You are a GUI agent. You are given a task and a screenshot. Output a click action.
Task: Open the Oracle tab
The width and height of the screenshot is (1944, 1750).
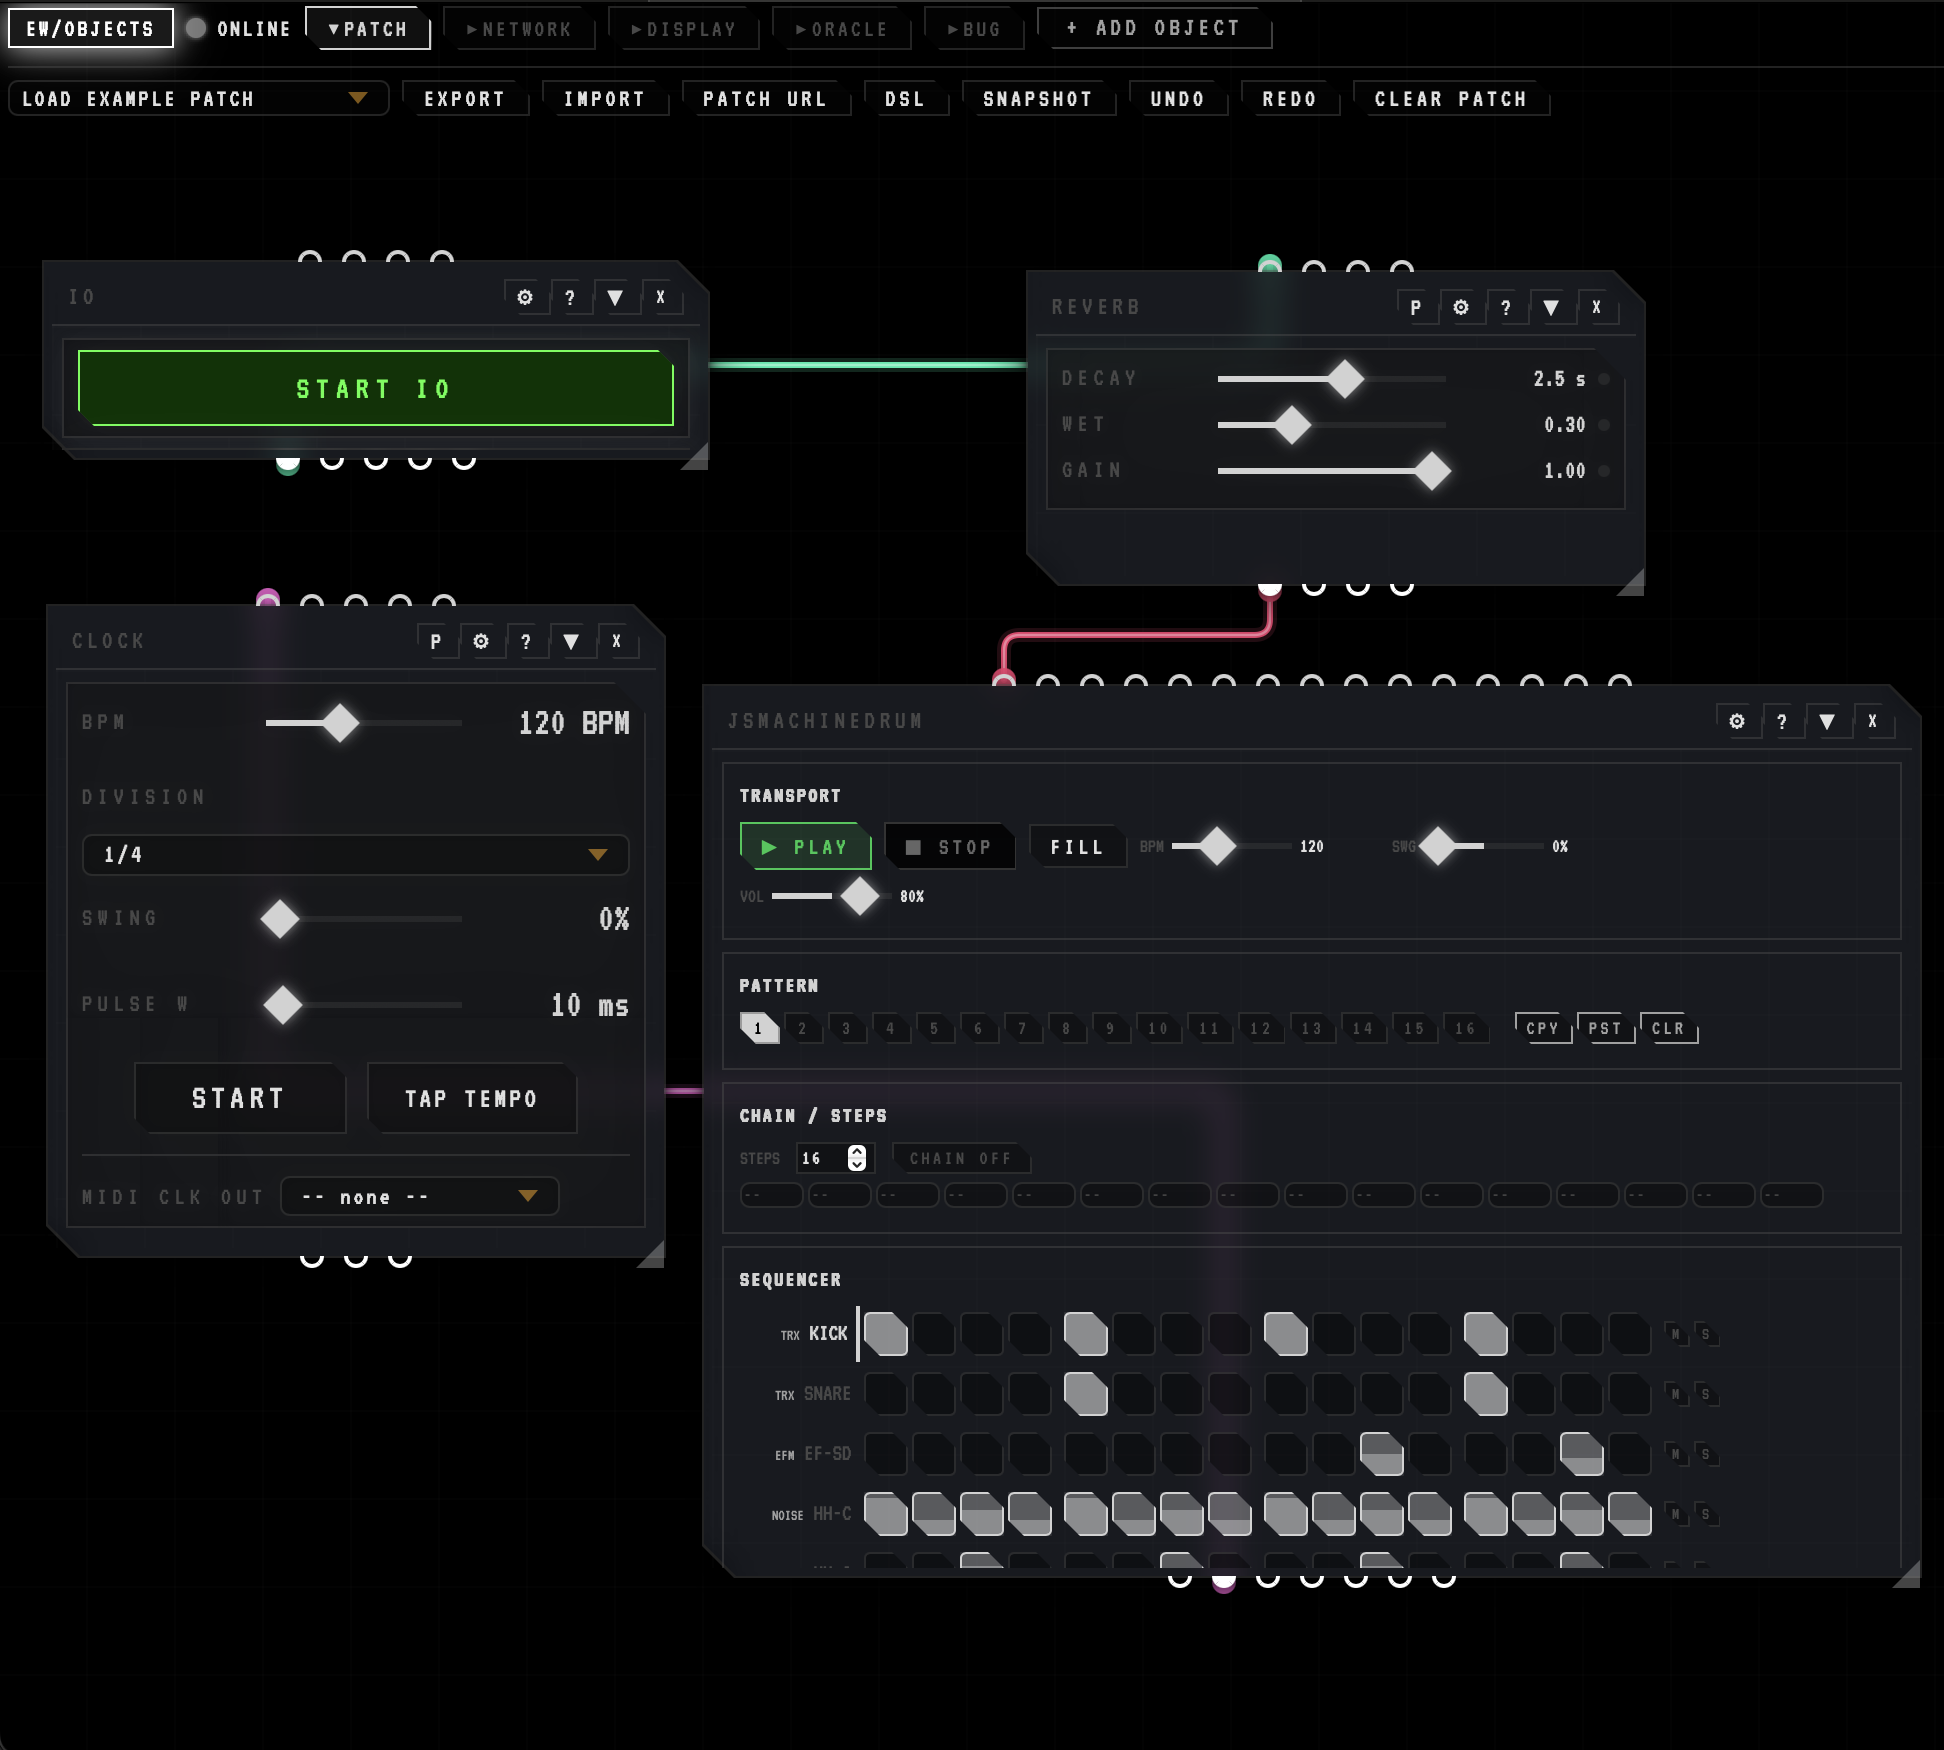pos(842,29)
